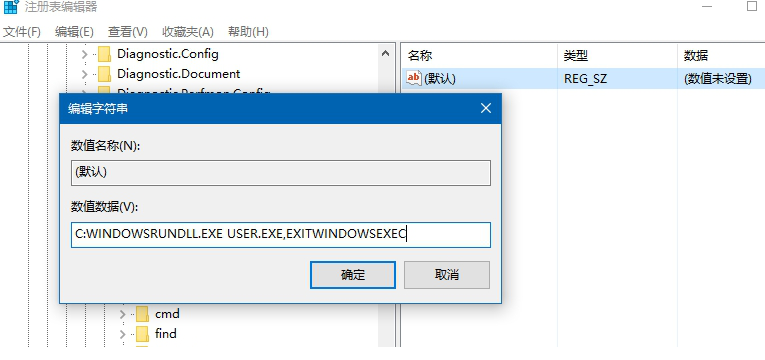Click the 确定 button in the dialog
Image resolution: width=765 pixels, height=360 pixels.
tap(353, 275)
